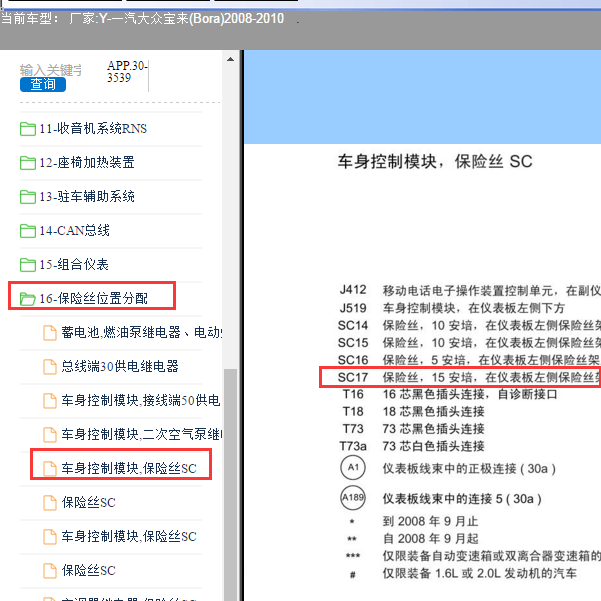
Task: Open folder icon for 15-组合仪表
Action: click(28, 264)
